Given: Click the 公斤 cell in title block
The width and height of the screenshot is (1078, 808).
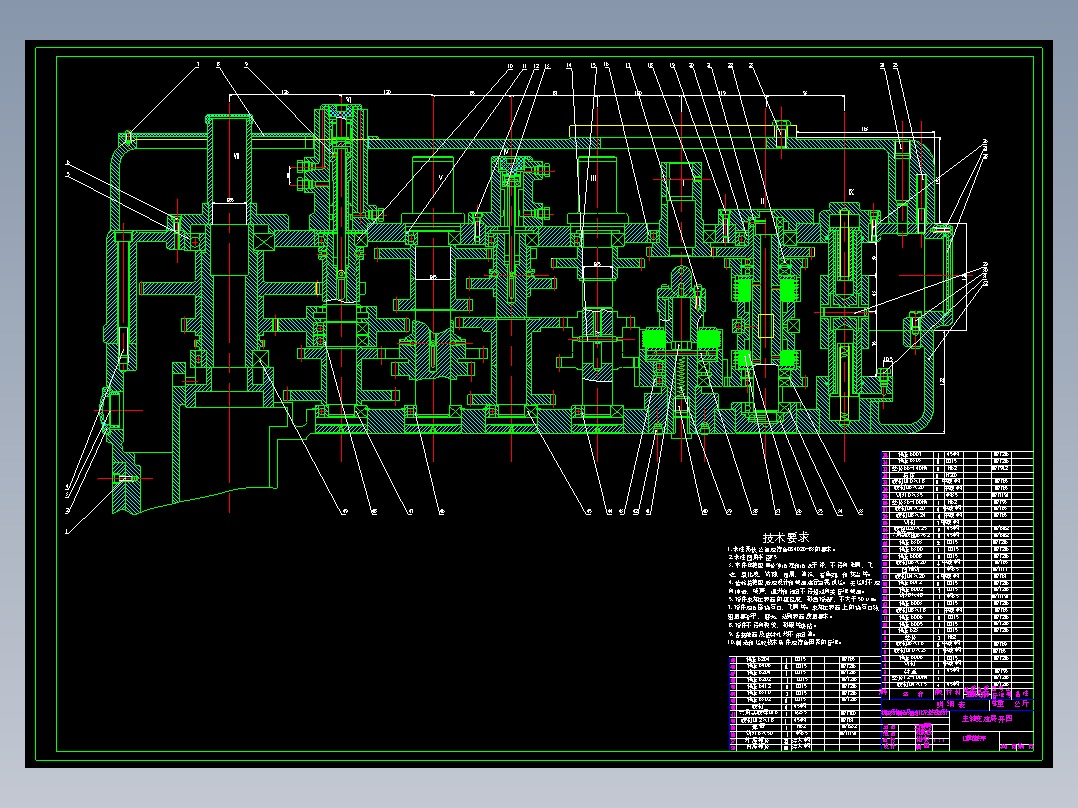Looking at the screenshot, I should click(1022, 703).
